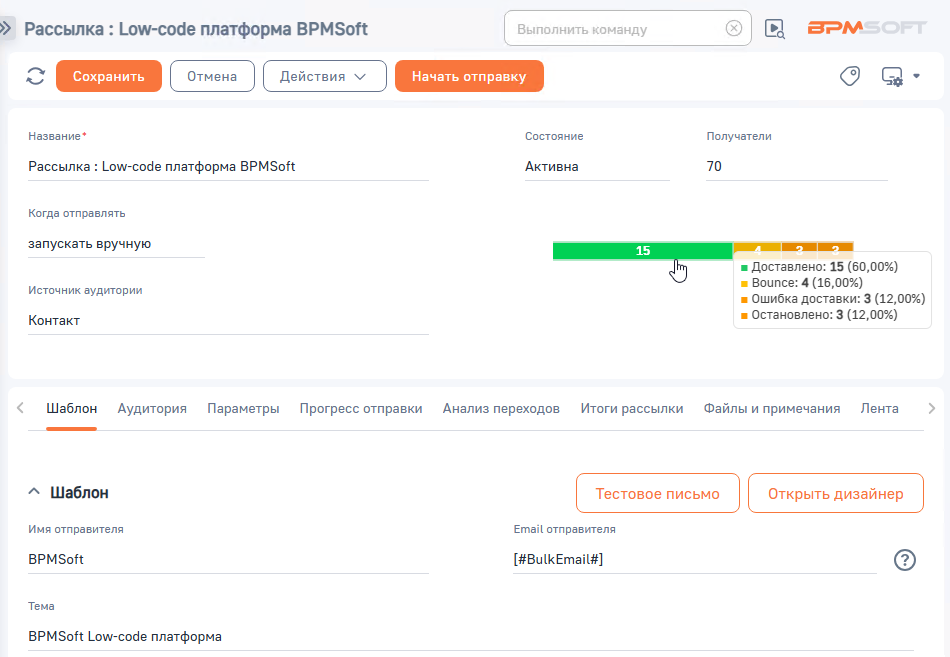Click the Доставлено legend entry

coord(819,267)
